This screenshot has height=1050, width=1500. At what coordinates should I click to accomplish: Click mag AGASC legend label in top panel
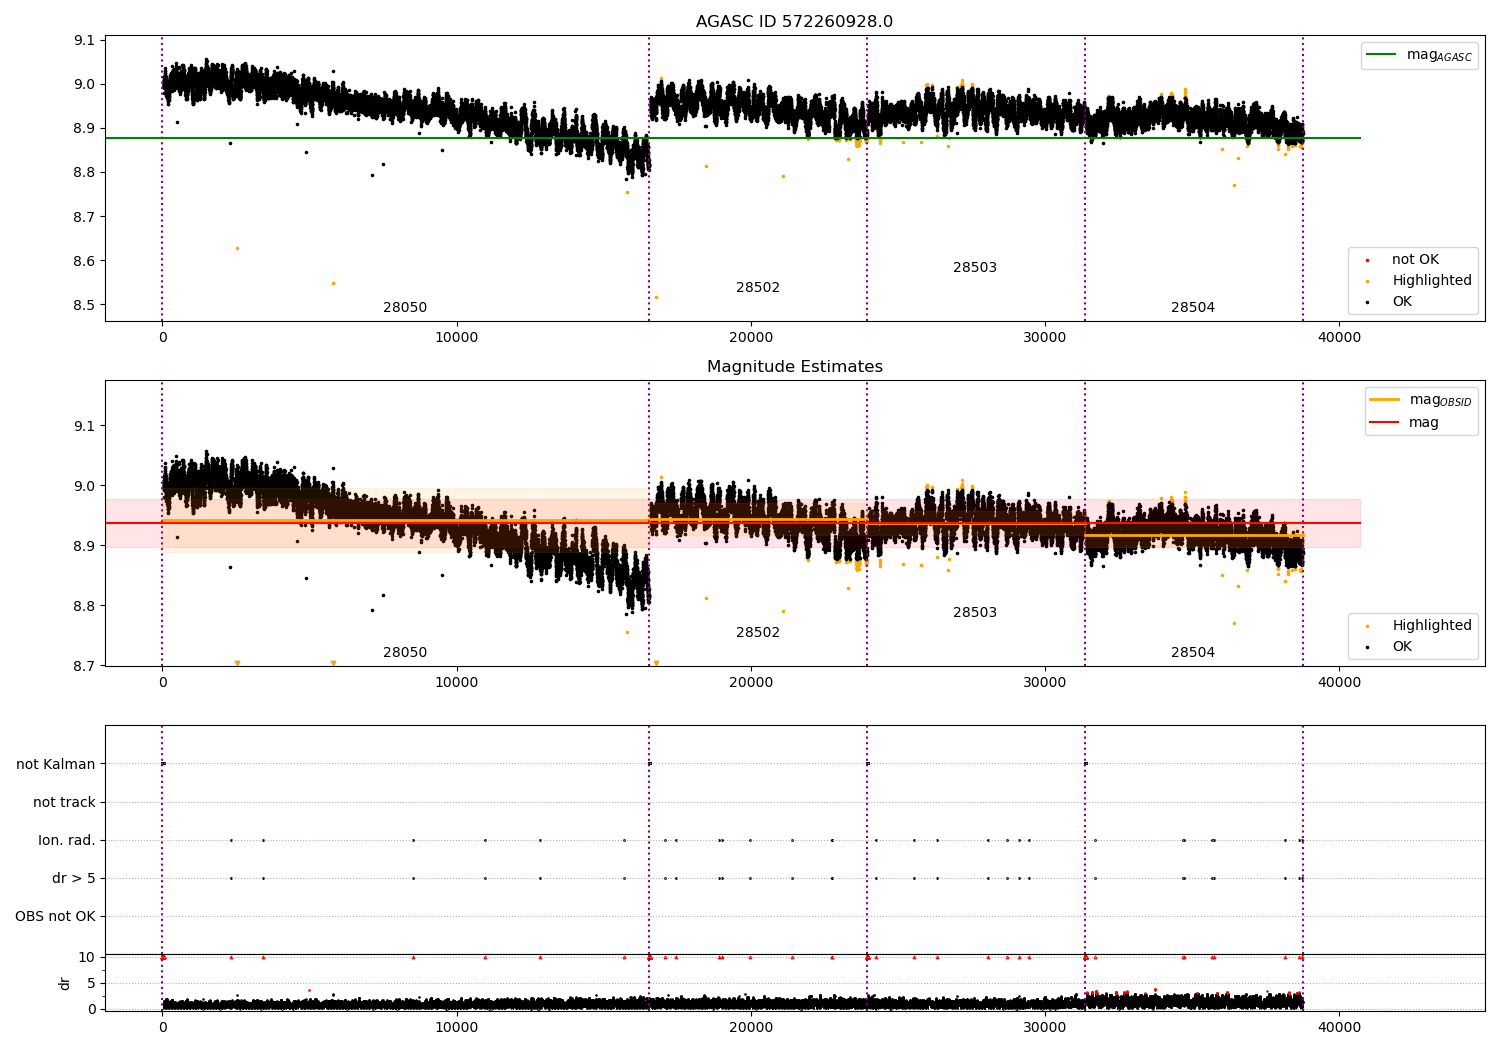1439,55
